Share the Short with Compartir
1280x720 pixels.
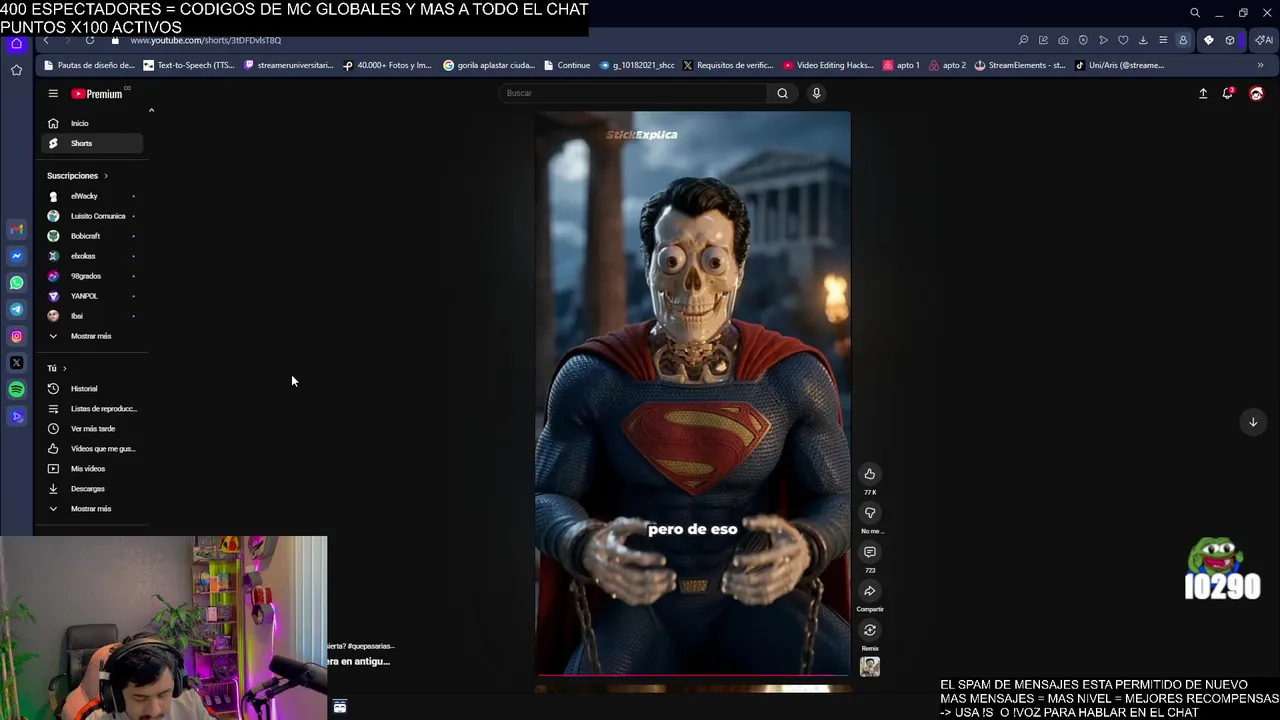coord(870,591)
